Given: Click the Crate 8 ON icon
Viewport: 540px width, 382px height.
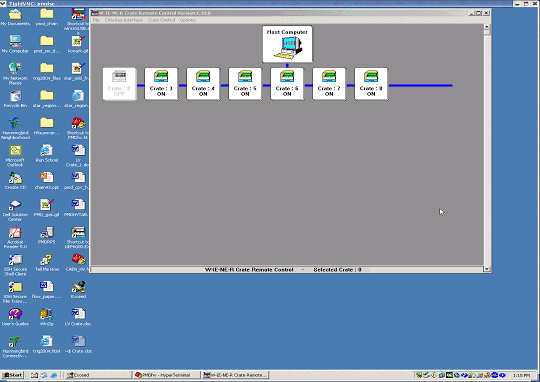Looking at the screenshot, I should tap(371, 84).
